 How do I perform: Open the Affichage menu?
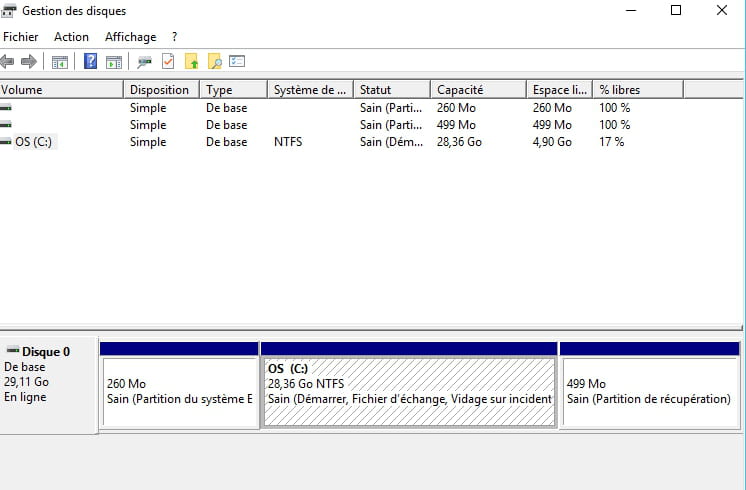(x=131, y=37)
